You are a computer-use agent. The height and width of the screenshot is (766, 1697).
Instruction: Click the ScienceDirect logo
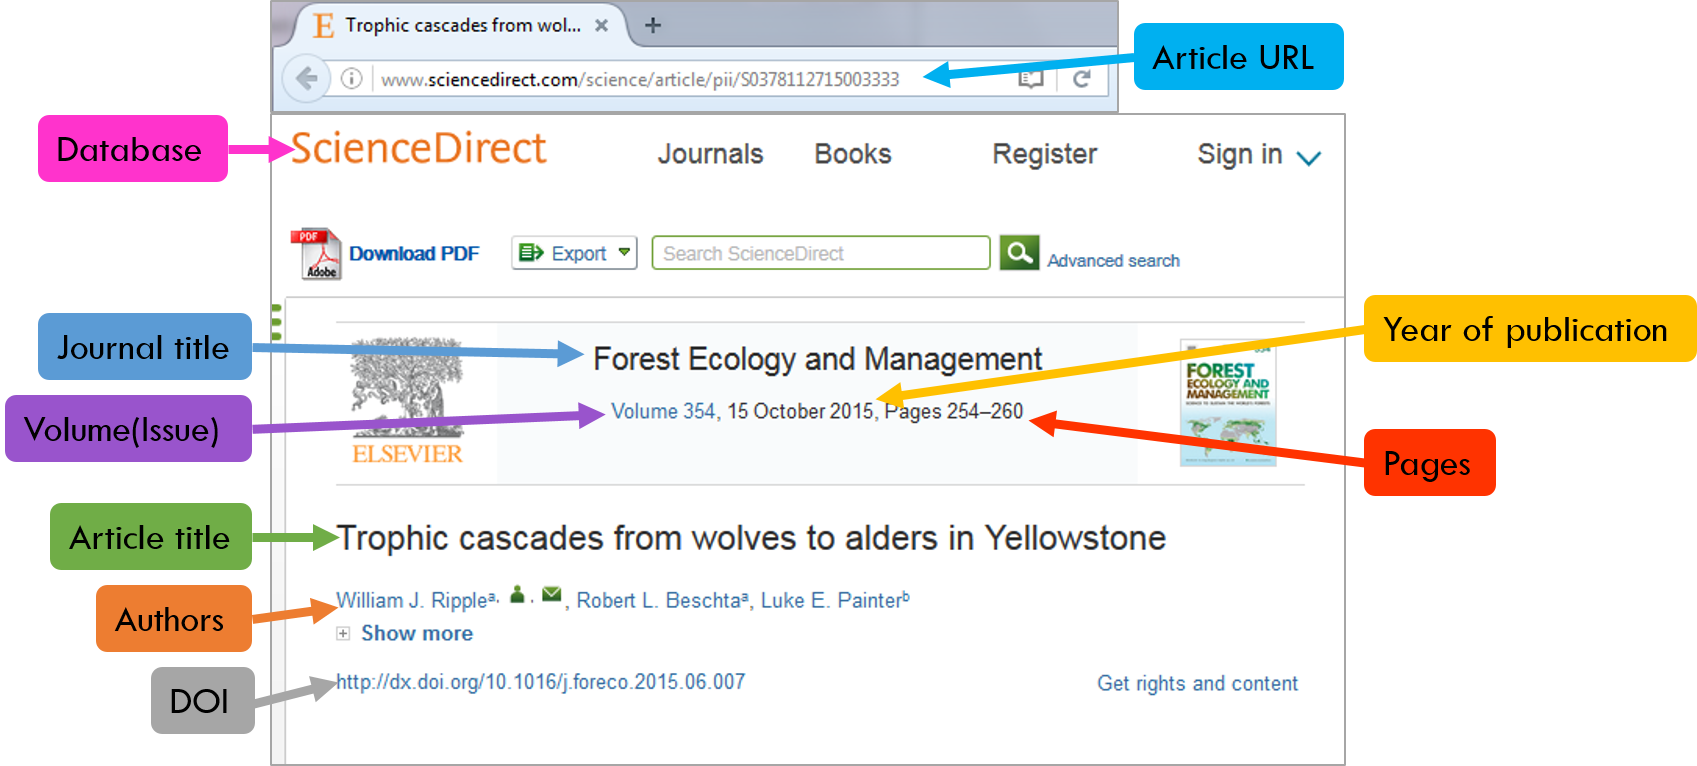point(418,148)
